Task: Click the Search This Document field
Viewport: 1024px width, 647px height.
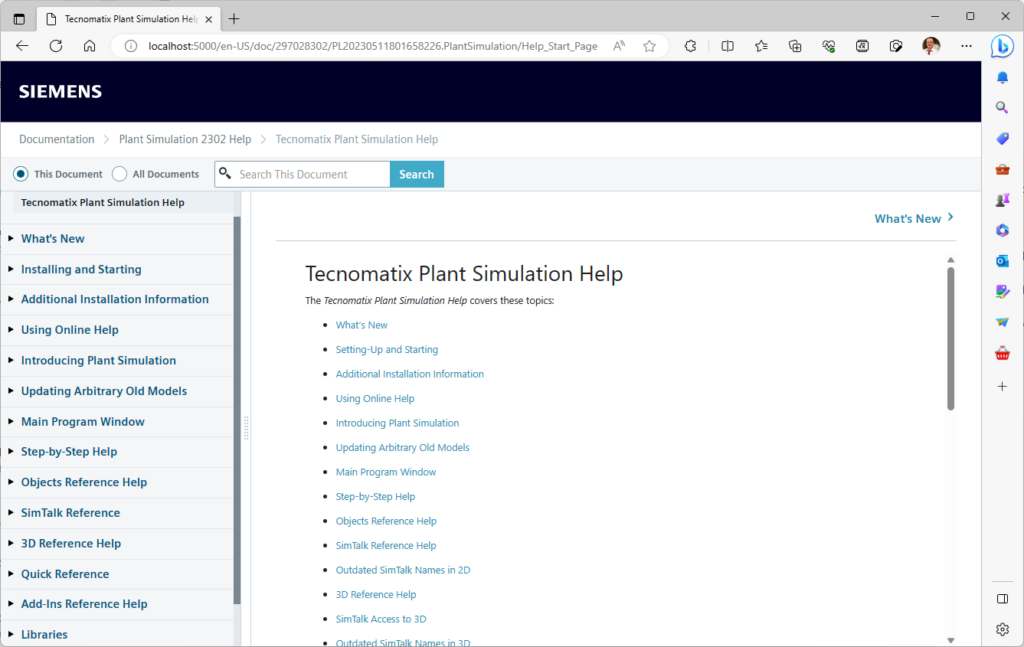Action: 310,174
